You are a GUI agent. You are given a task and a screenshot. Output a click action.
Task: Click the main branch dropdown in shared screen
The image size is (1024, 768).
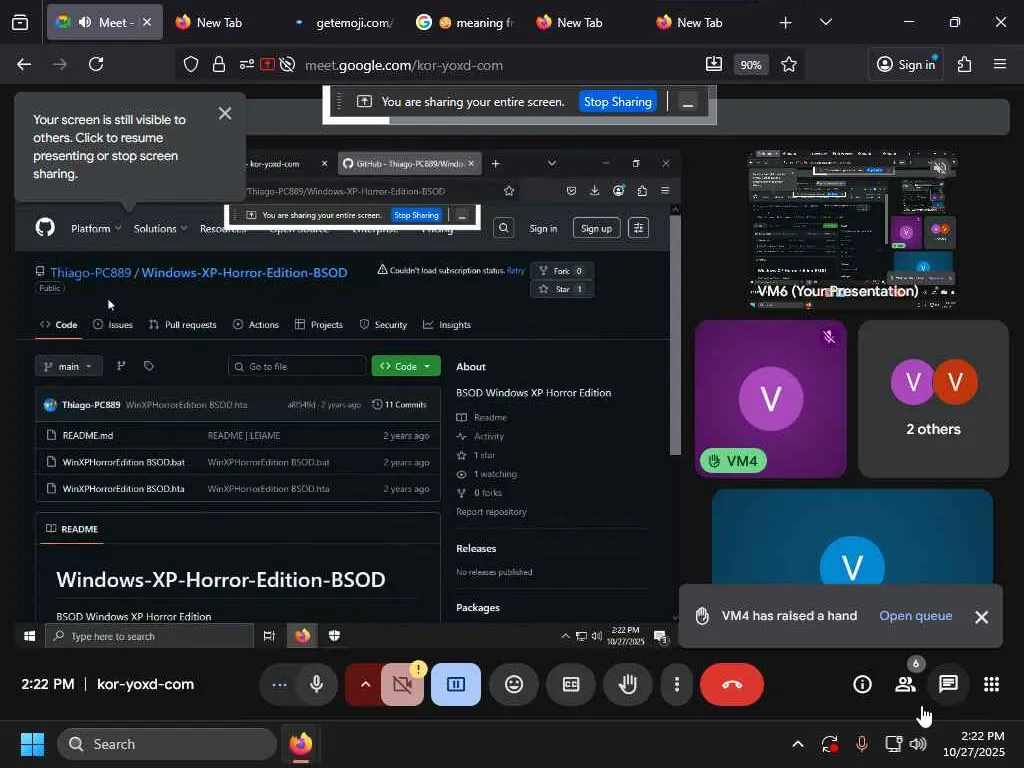pyautogui.click(x=68, y=366)
